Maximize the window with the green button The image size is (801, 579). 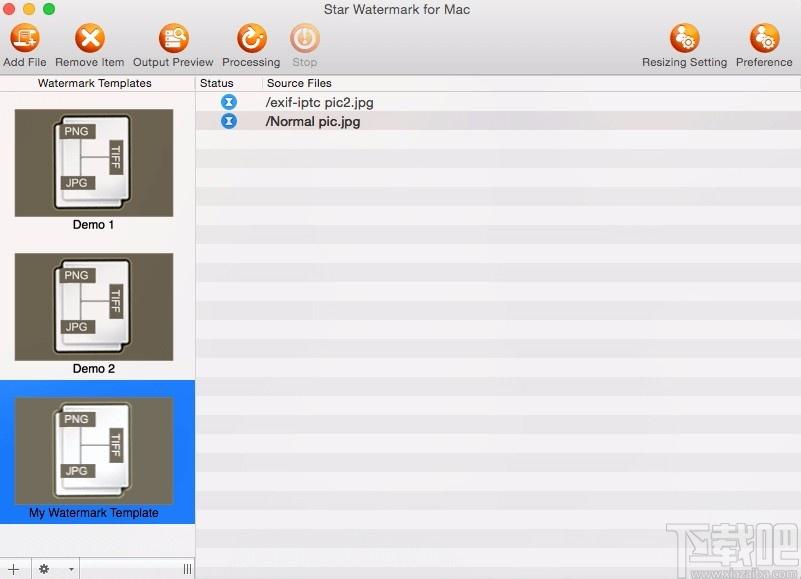[49, 9]
